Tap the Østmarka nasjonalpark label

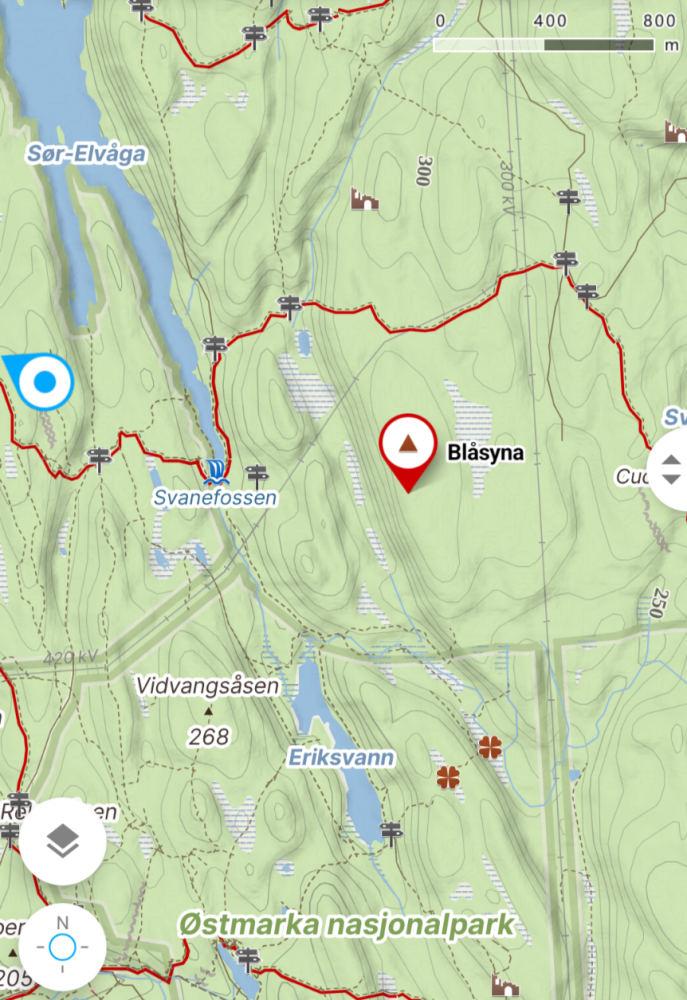tap(346, 925)
